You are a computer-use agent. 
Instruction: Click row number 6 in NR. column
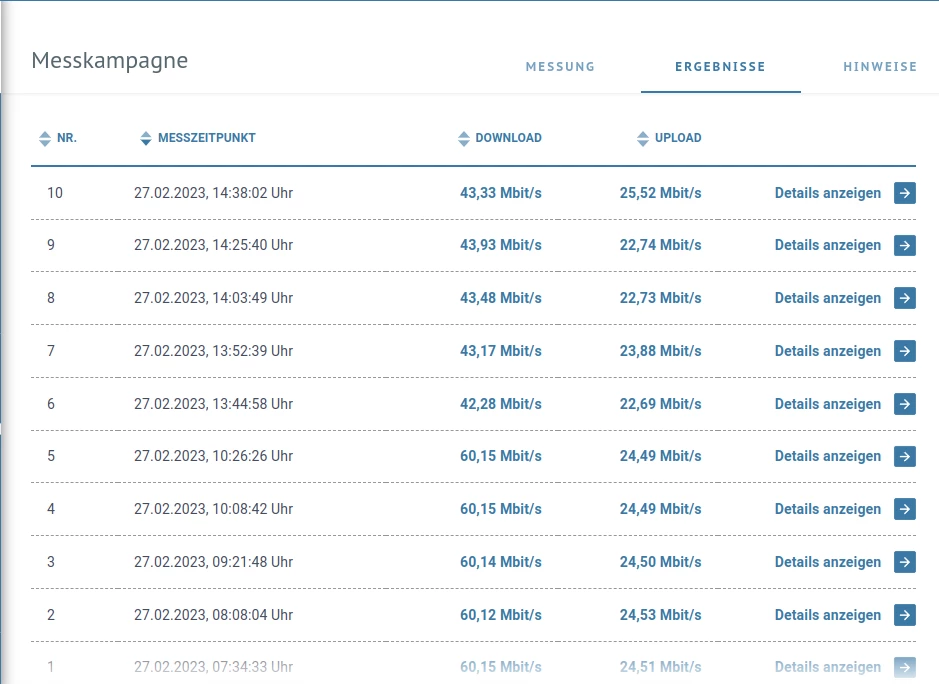(x=51, y=404)
